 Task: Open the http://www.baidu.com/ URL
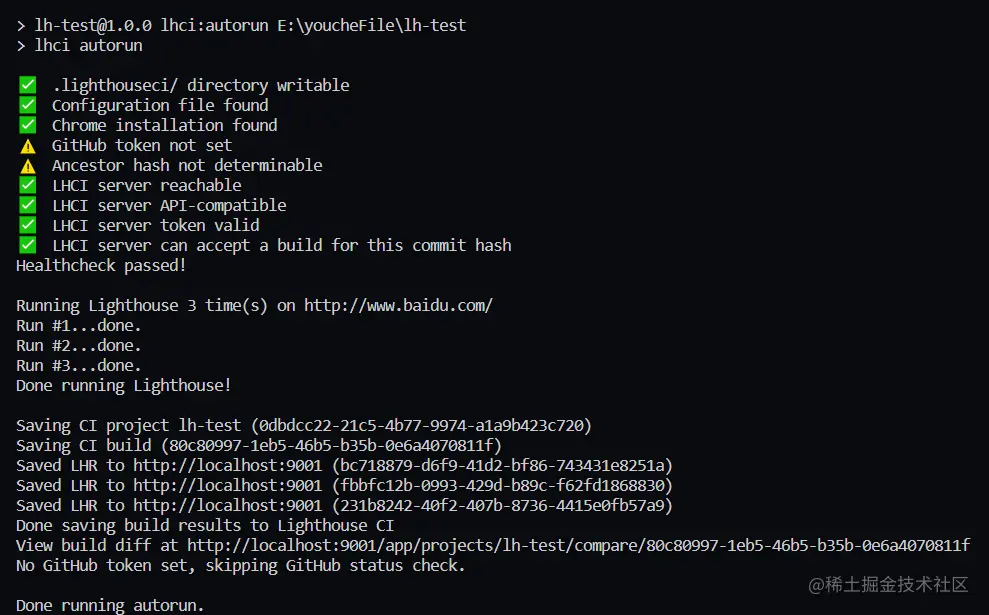[x=398, y=306]
